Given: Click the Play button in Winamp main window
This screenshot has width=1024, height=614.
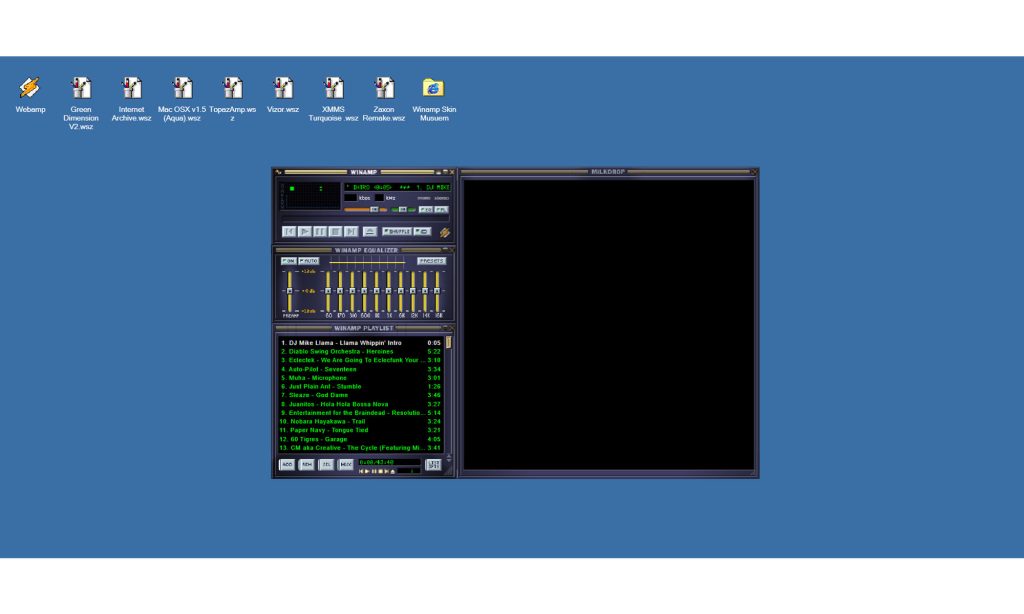Looking at the screenshot, I should pyautogui.click(x=304, y=231).
